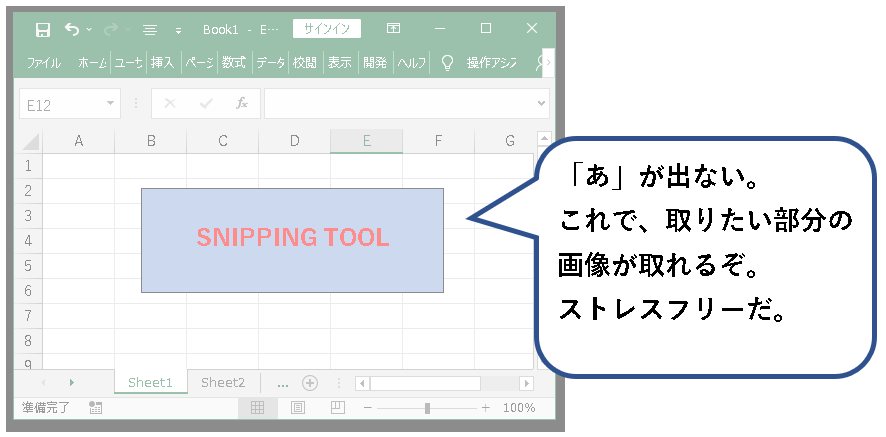Switch to Page Layout view icon

pyautogui.click(x=298, y=408)
